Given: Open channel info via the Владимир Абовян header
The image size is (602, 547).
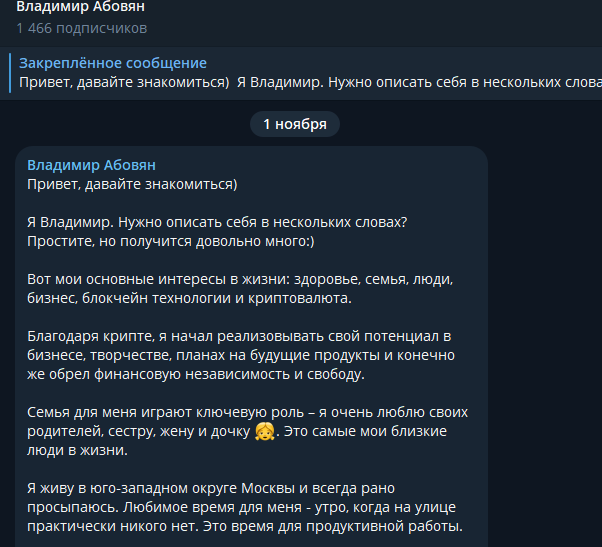Looking at the screenshot, I should pyautogui.click(x=81, y=6).
